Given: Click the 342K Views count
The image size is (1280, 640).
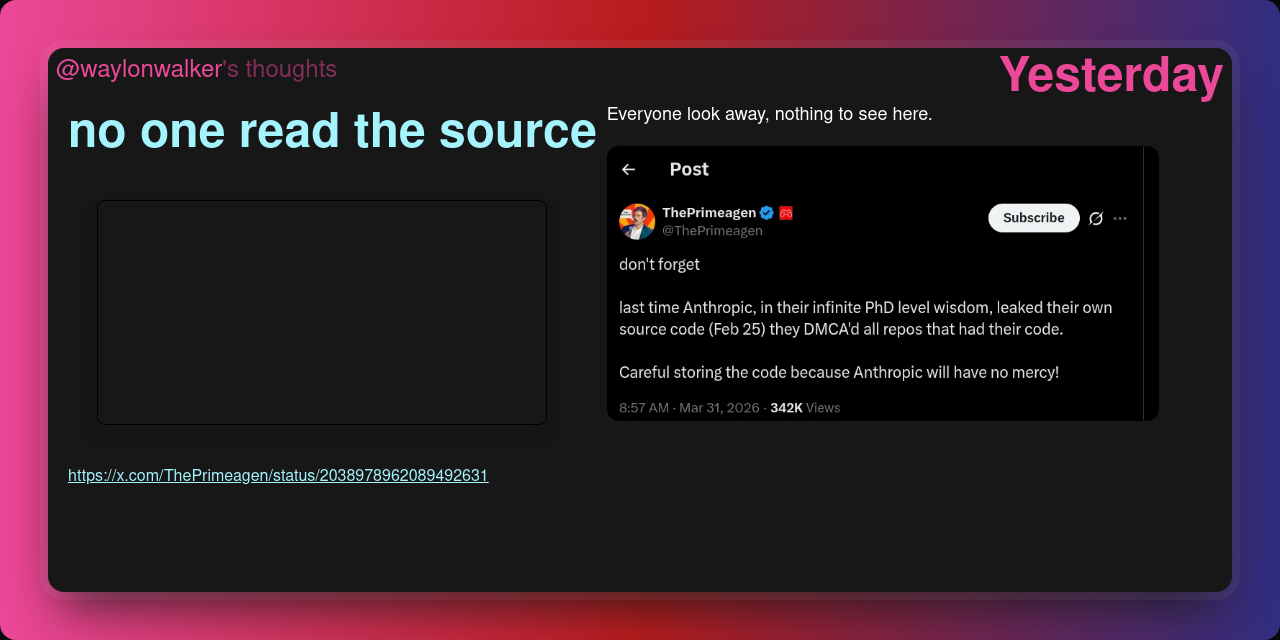Looking at the screenshot, I should [x=805, y=408].
